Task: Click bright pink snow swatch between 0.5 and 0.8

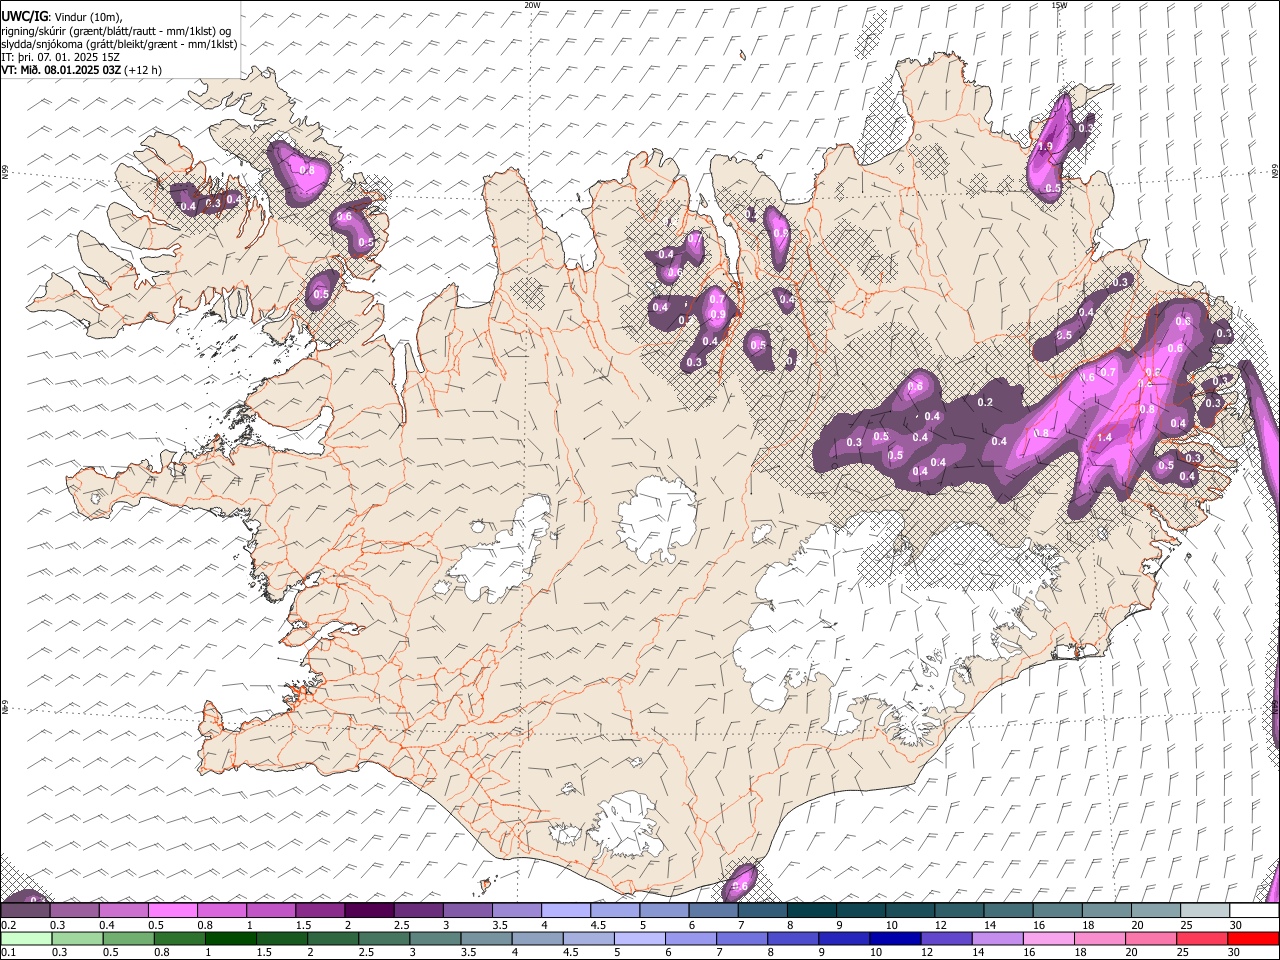Action: 172,910
